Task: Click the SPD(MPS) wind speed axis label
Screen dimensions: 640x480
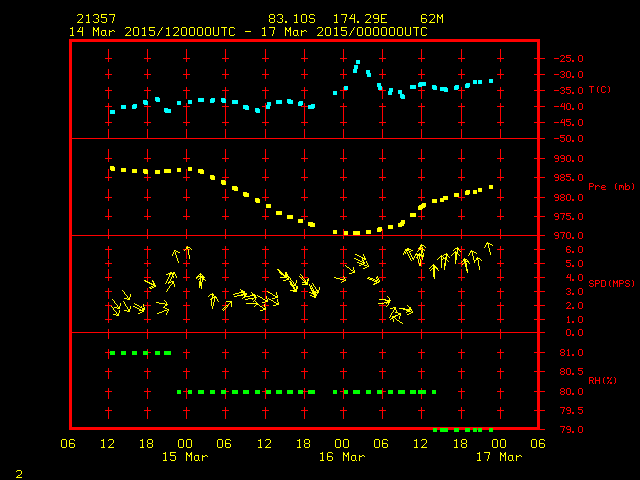Action: [x=611, y=283]
